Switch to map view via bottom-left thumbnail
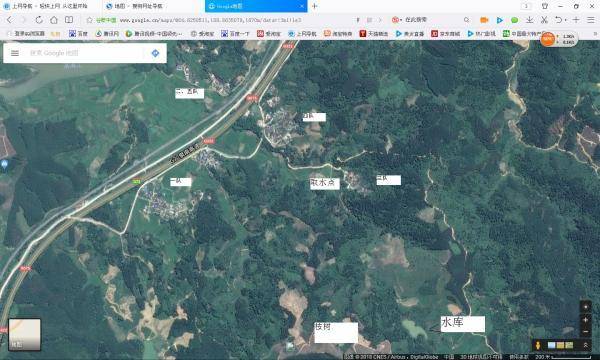This screenshot has width=600, height=360. coord(24,334)
